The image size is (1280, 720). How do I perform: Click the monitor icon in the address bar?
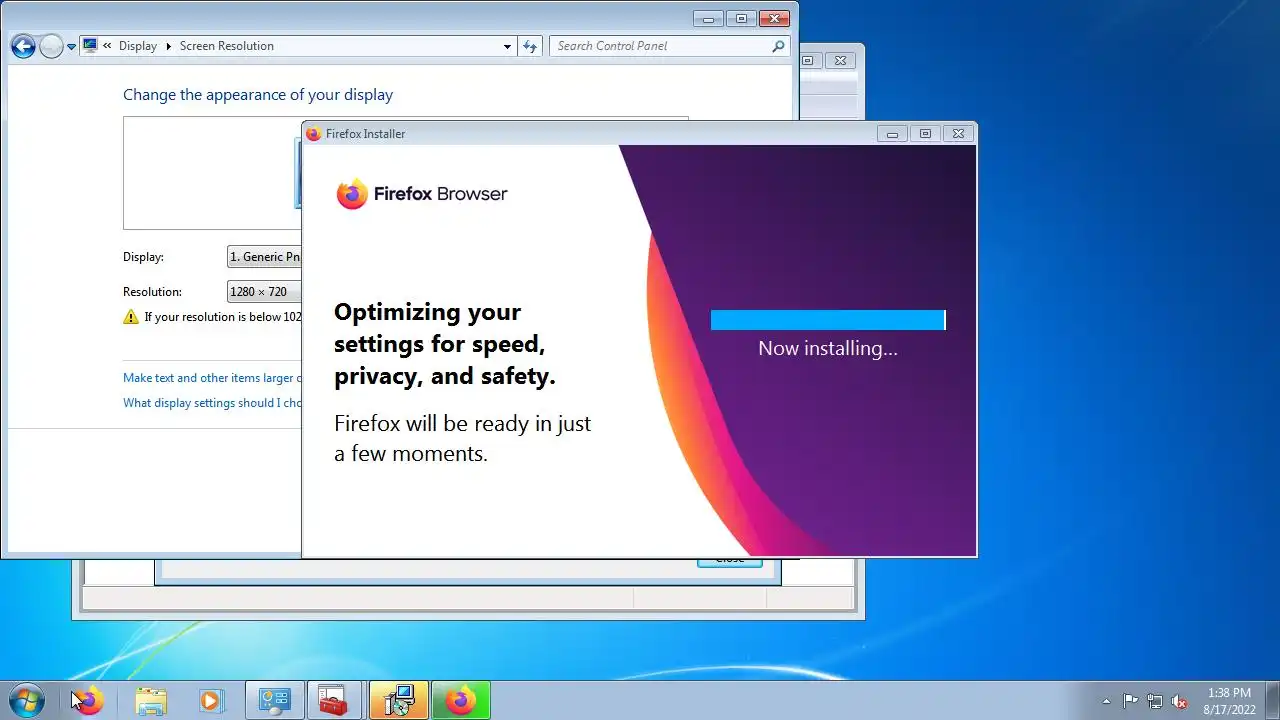tap(90, 45)
